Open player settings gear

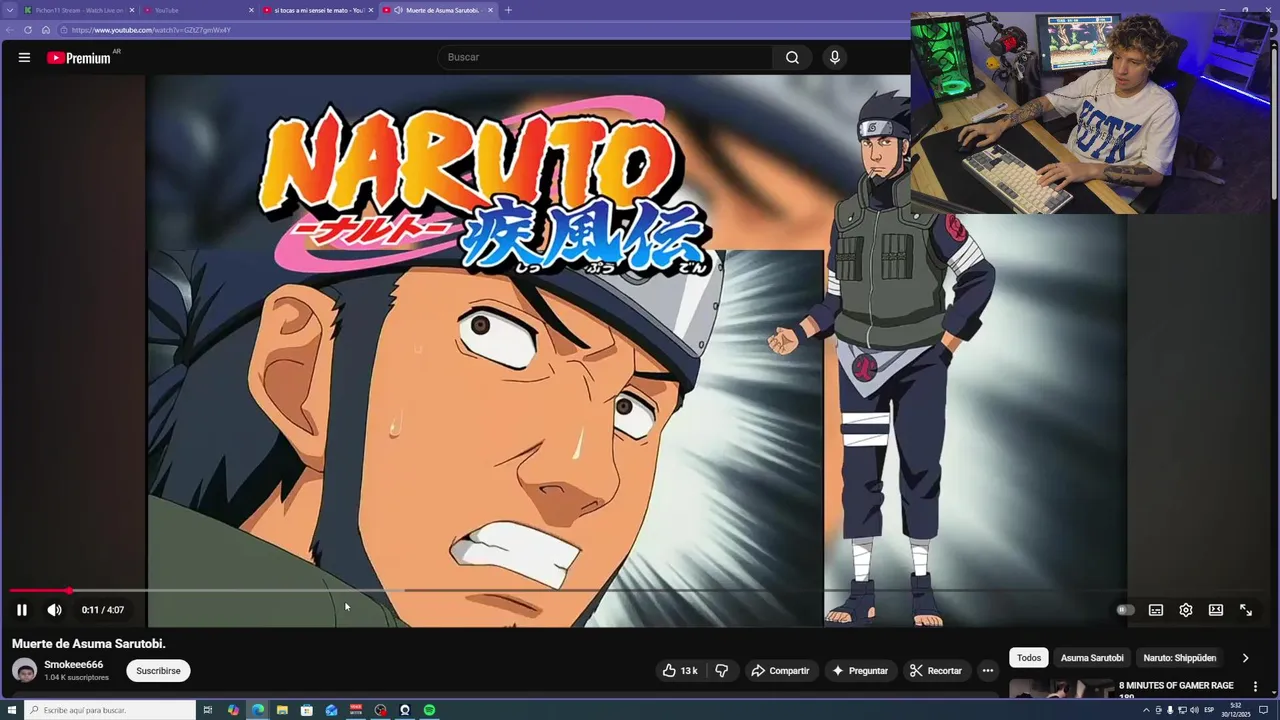click(x=1186, y=610)
